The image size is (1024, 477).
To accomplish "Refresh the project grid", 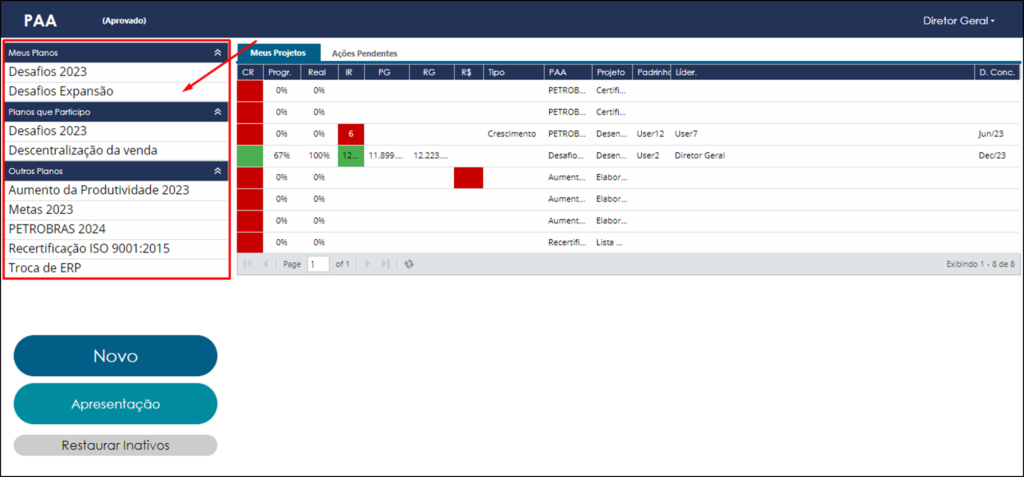I will [409, 264].
